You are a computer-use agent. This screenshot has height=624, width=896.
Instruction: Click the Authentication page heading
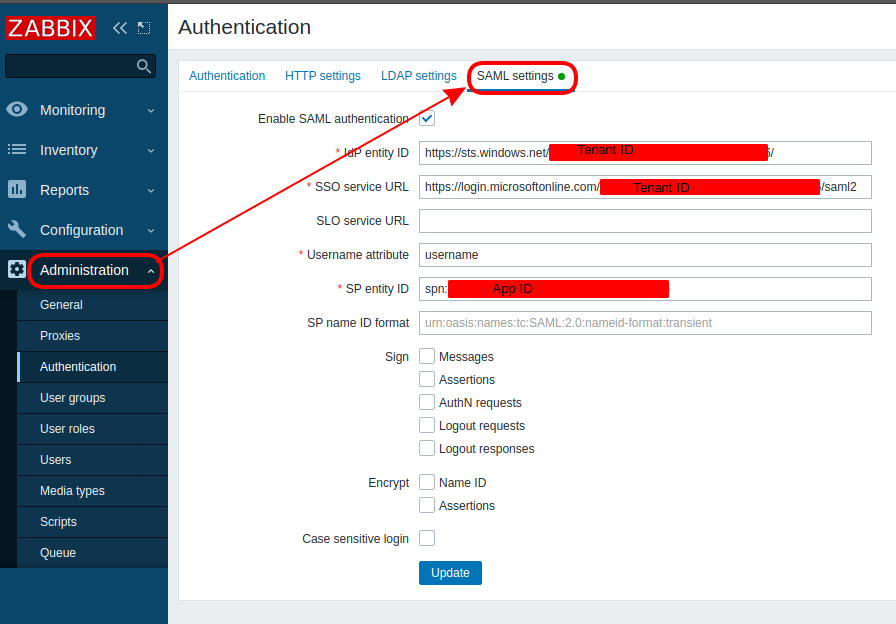(x=245, y=27)
